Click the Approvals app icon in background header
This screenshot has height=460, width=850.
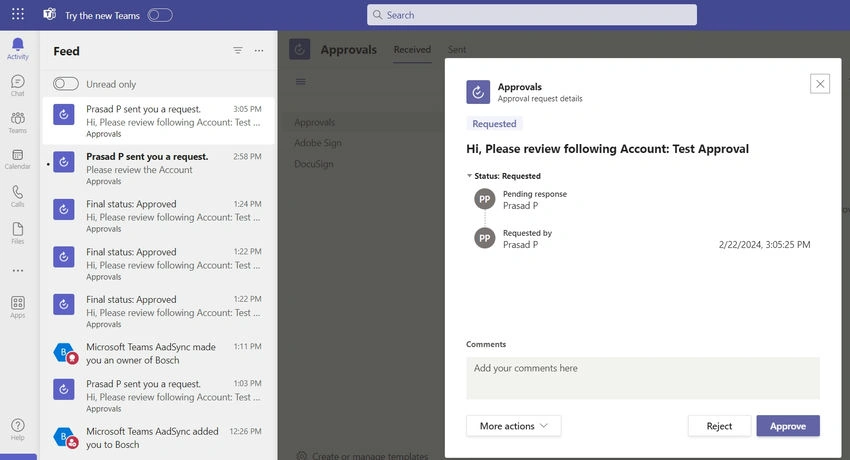coord(300,49)
